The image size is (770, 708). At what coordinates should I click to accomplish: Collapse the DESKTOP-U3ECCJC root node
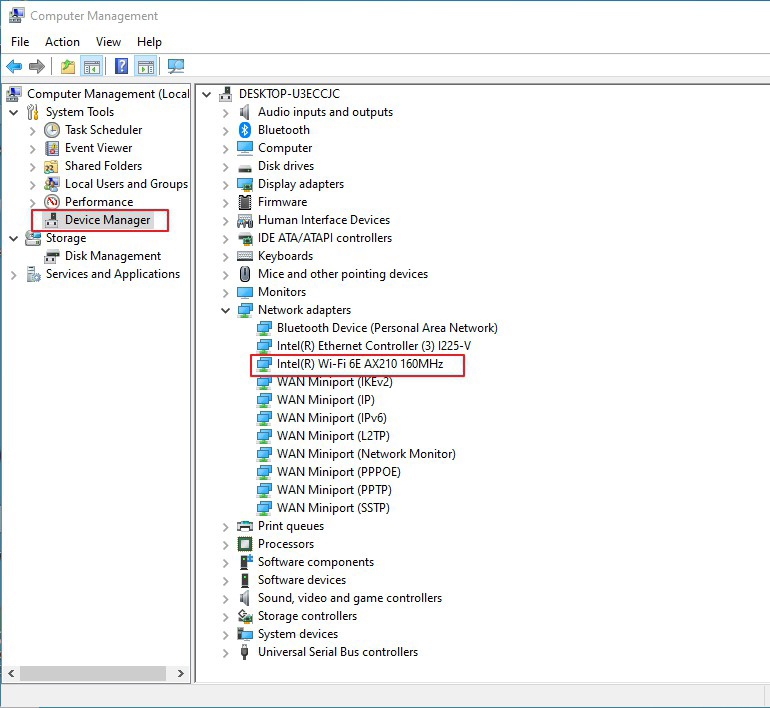[207, 94]
